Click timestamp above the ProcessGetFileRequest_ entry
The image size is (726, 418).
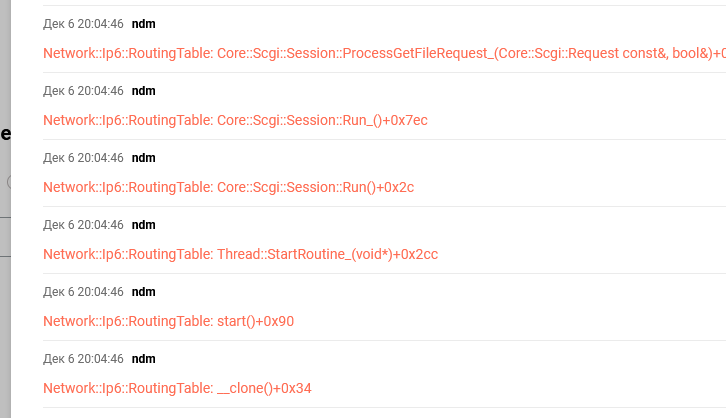pos(83,23)
